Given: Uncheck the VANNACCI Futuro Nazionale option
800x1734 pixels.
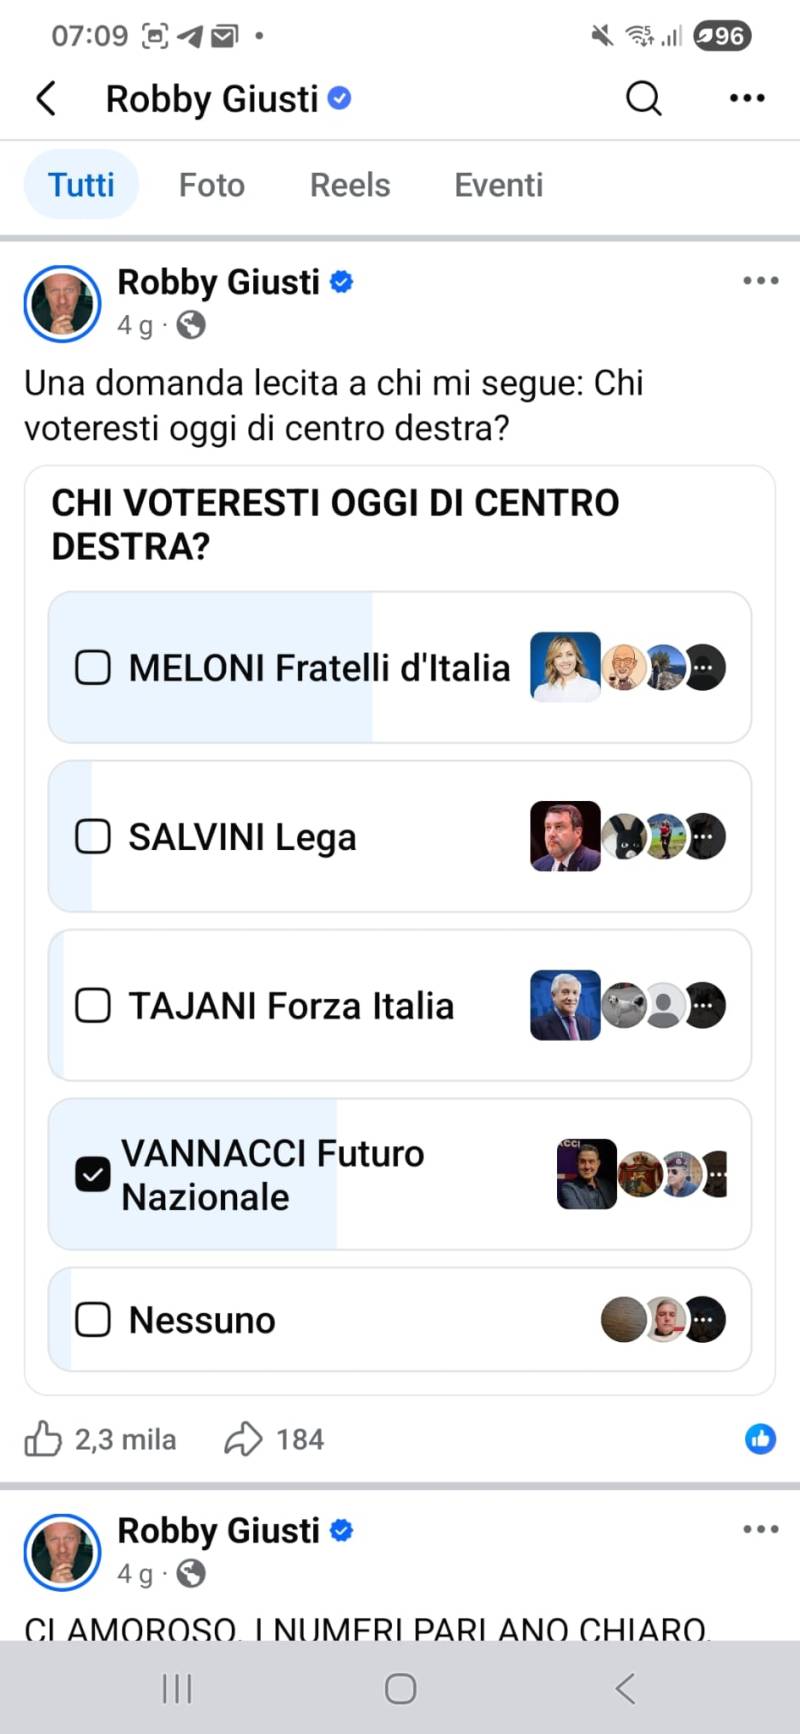Looking at the screenshot, I should (92, 1174).
